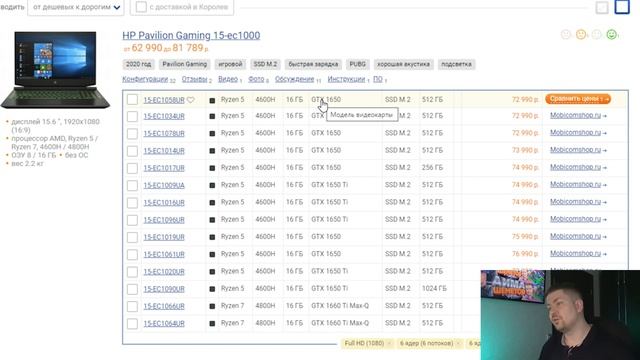
Task: Open the Конфигурации tab
Action: (x=145, y=79)
